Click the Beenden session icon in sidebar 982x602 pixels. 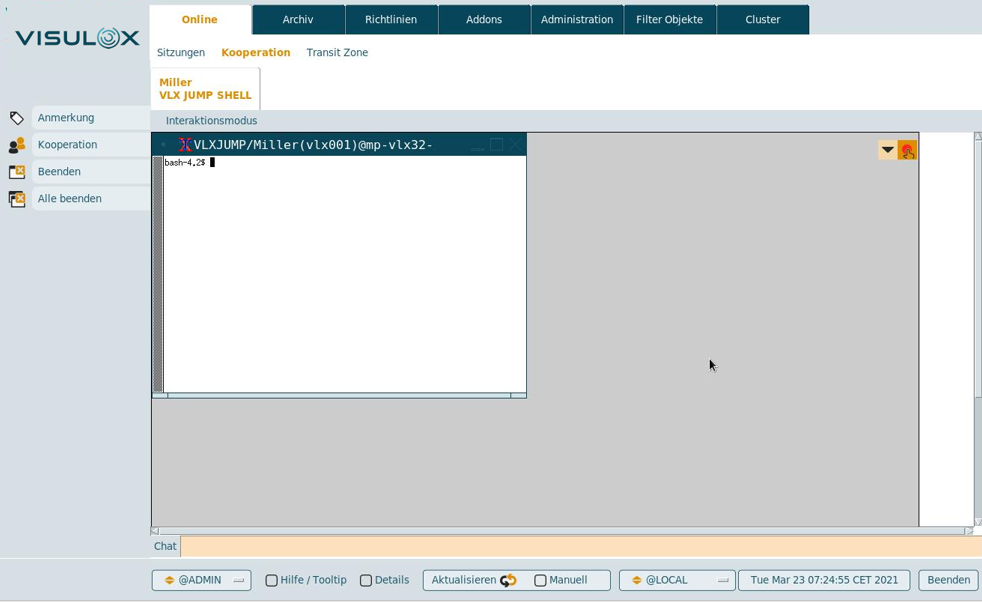pyautogui.click(x=17, y=172)
